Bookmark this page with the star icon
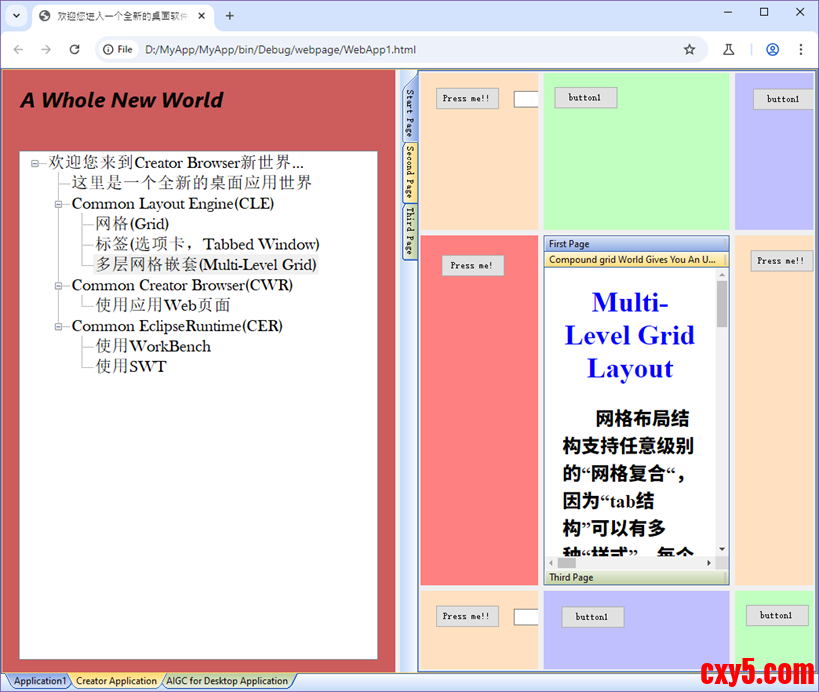Screen dimensions: 819x692 (689, 49)
